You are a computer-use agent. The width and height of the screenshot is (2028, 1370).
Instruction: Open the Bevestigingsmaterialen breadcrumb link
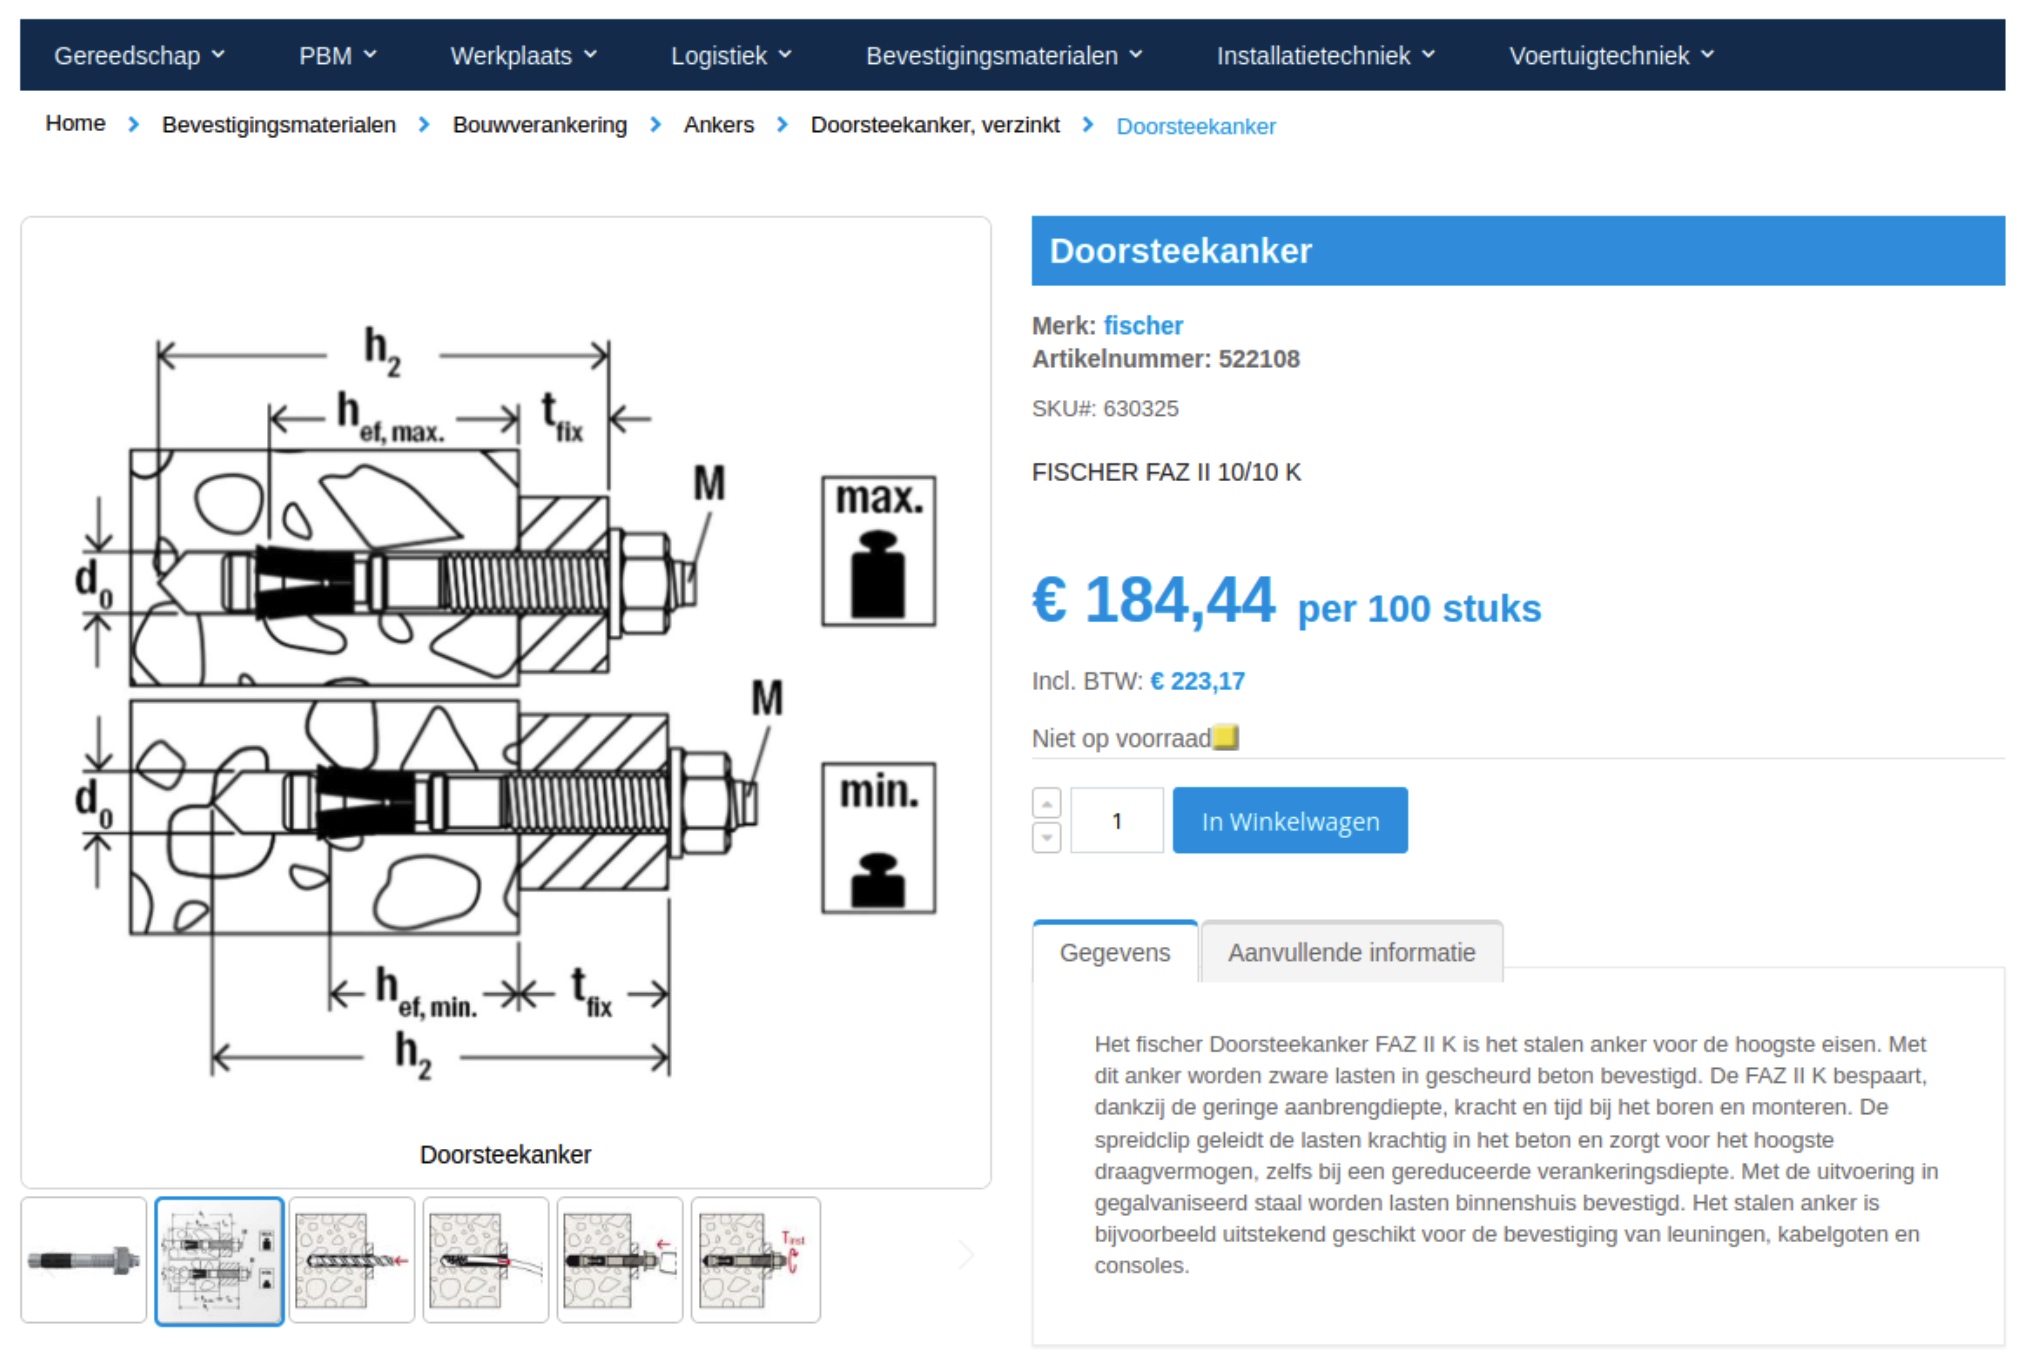pyautogui.click(x=279, y=125)
